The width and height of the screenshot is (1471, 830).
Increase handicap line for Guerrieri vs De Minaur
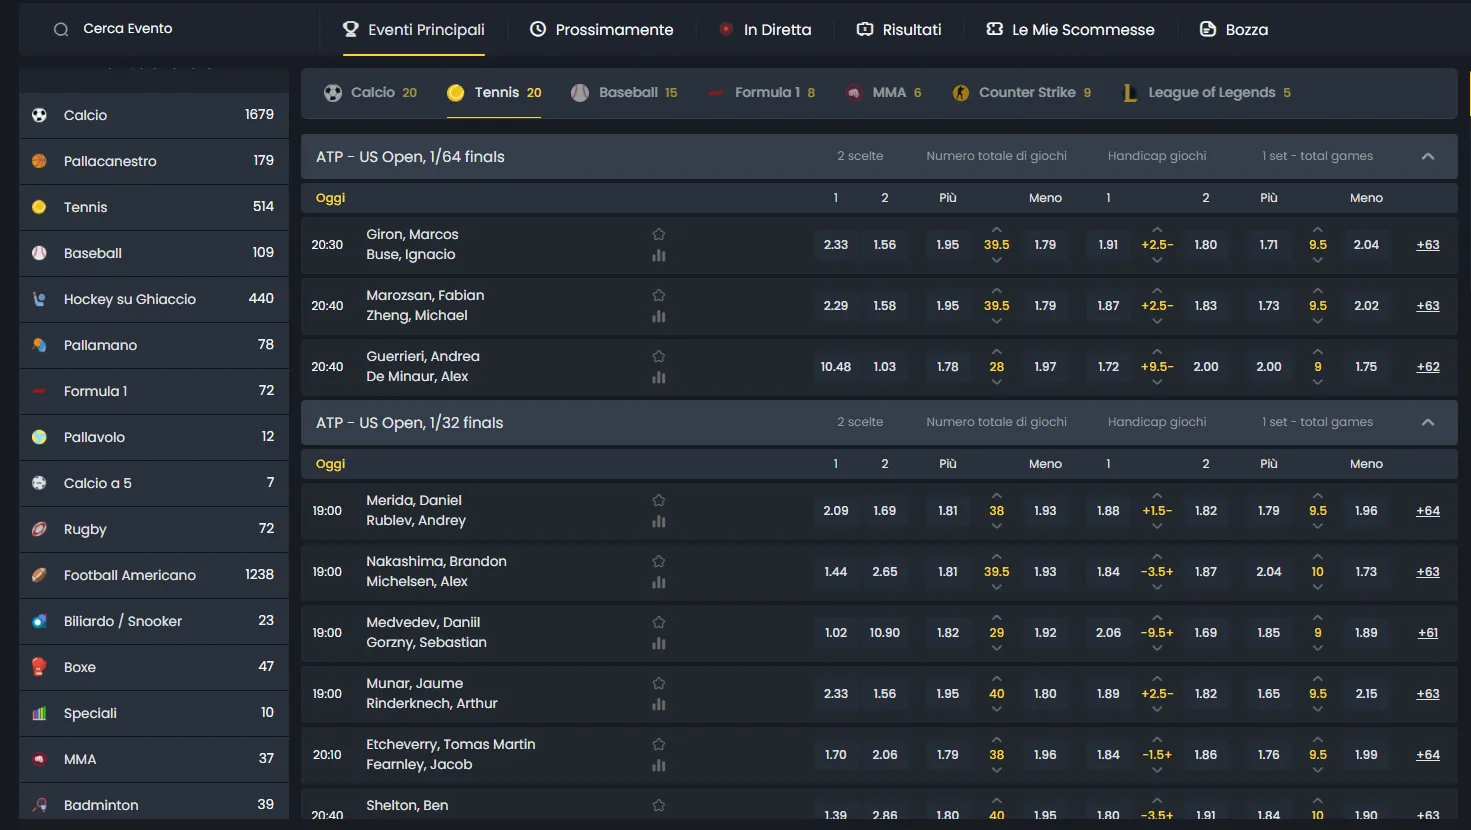click(1157, 352)
